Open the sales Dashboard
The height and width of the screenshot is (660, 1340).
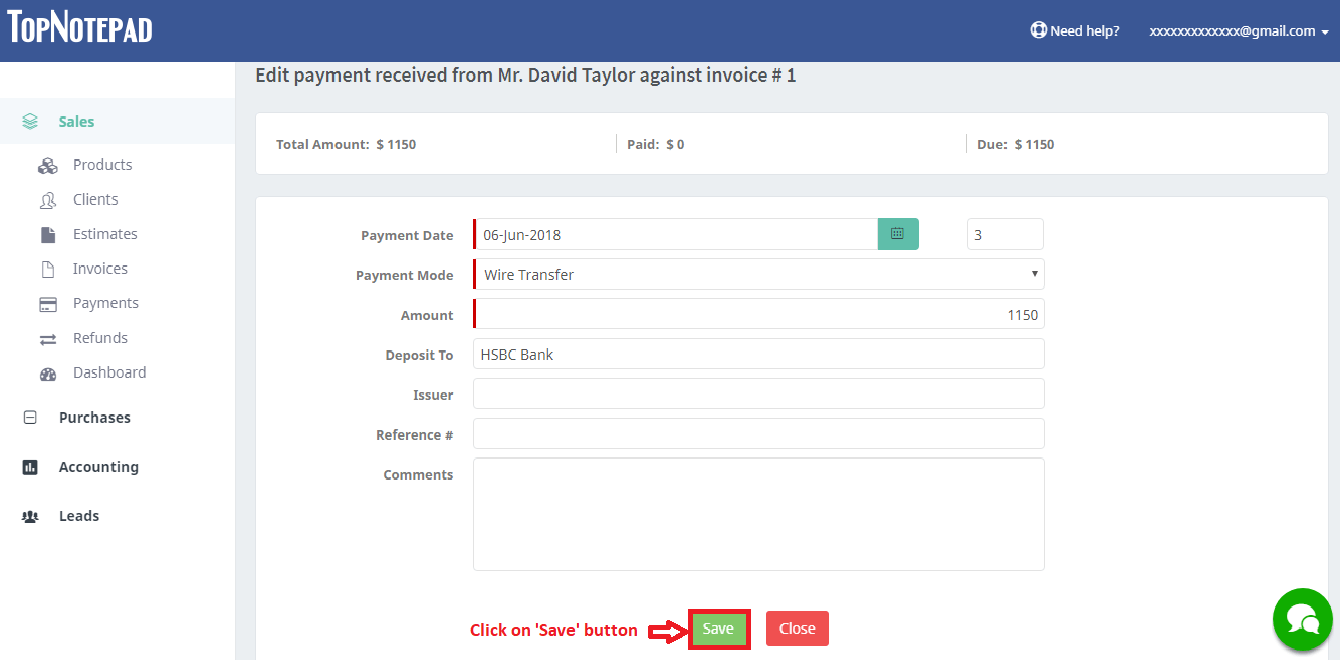pyautogui.click(x=109, y=373)
